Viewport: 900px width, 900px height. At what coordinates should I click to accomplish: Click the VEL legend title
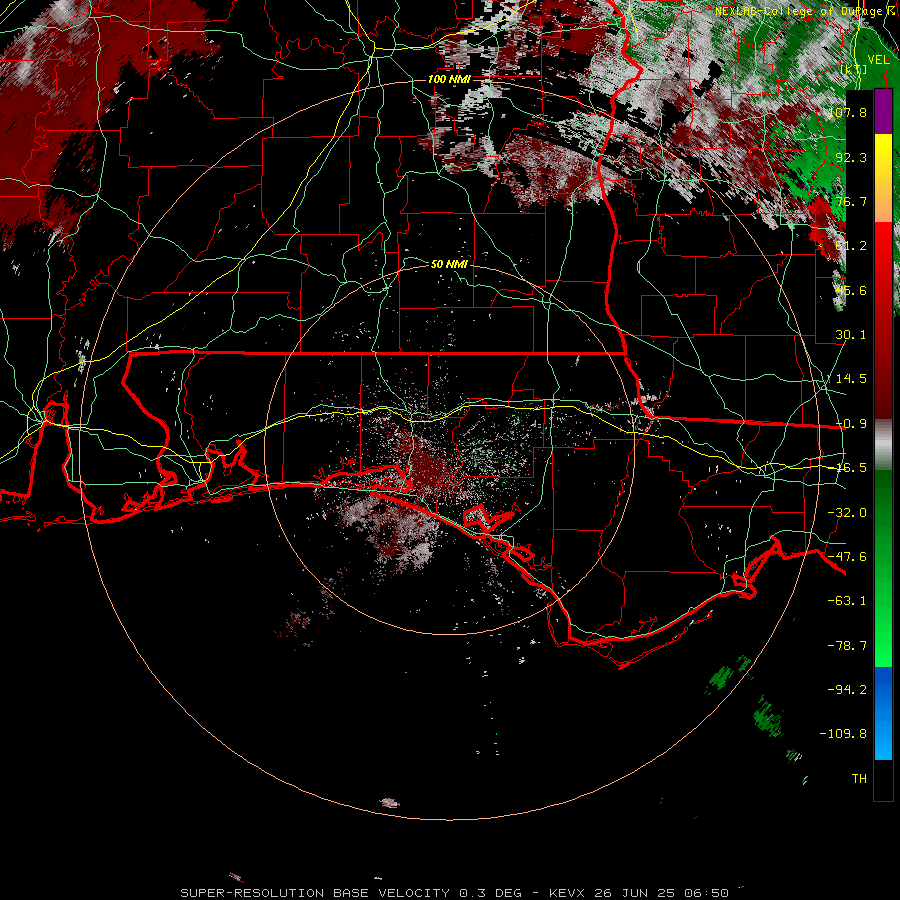pyautogui.click(x=878, y=60)
